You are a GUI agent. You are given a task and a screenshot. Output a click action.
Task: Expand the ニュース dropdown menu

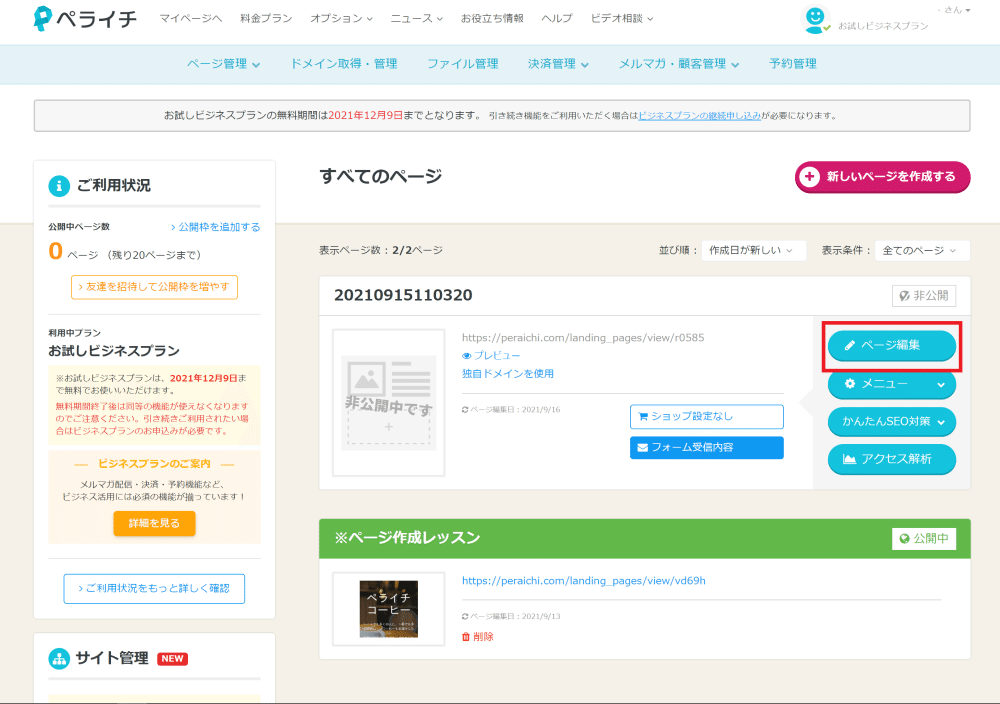click(x=416, y=18)
